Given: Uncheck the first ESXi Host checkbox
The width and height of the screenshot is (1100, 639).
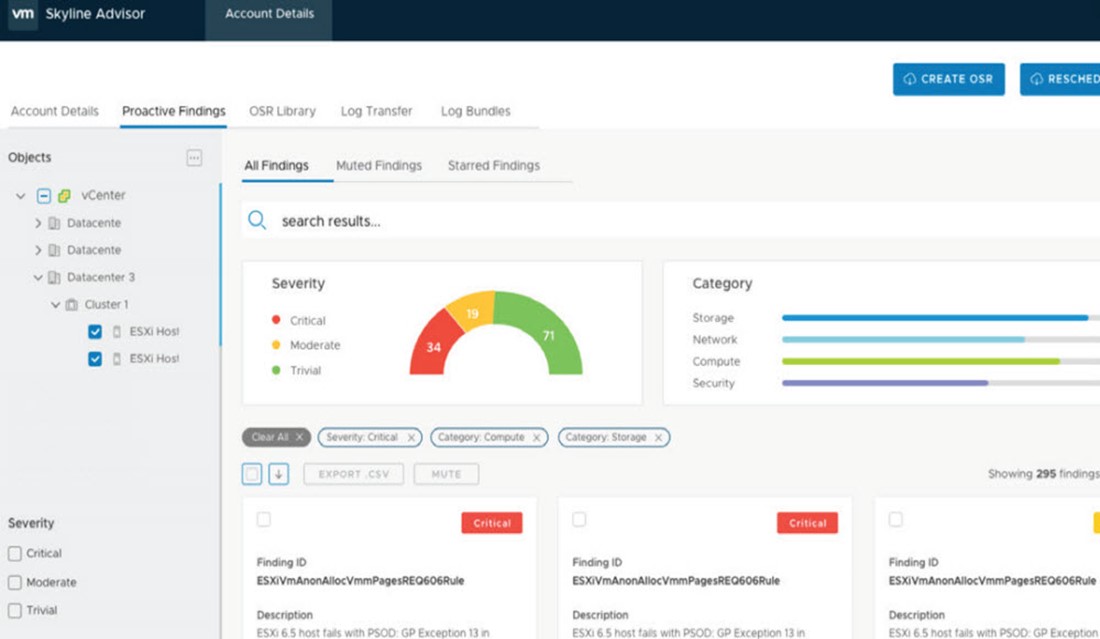Looking at the screenshot, I should pos(95,332).
